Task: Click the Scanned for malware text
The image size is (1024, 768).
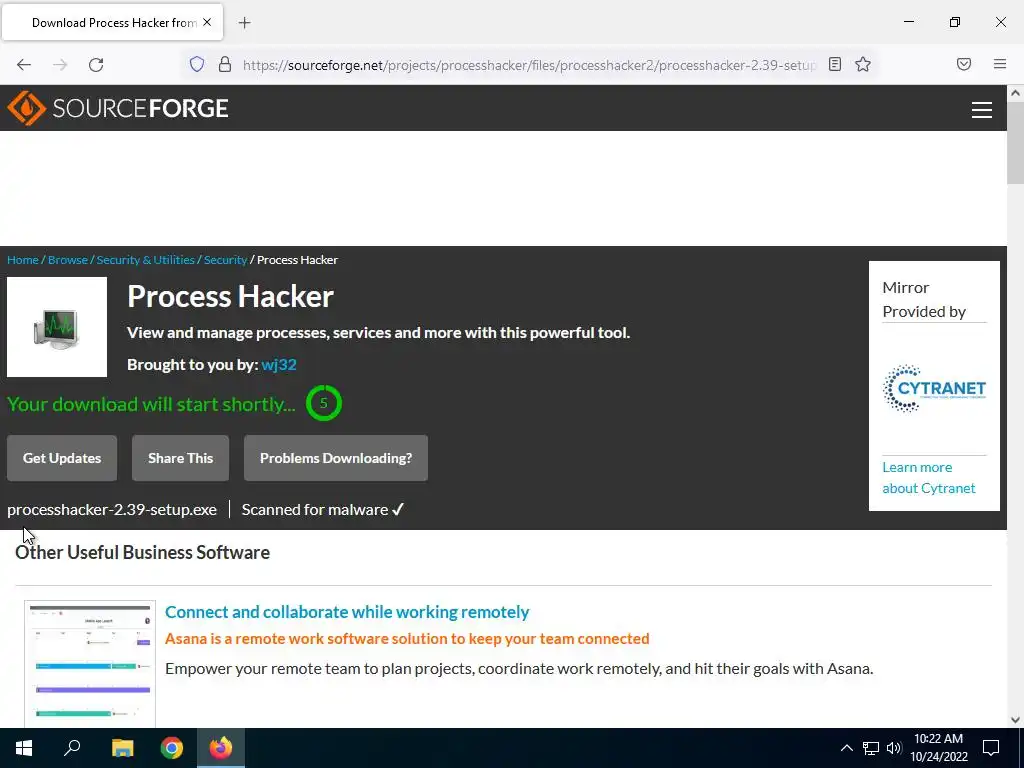Action: click(323, 509)
